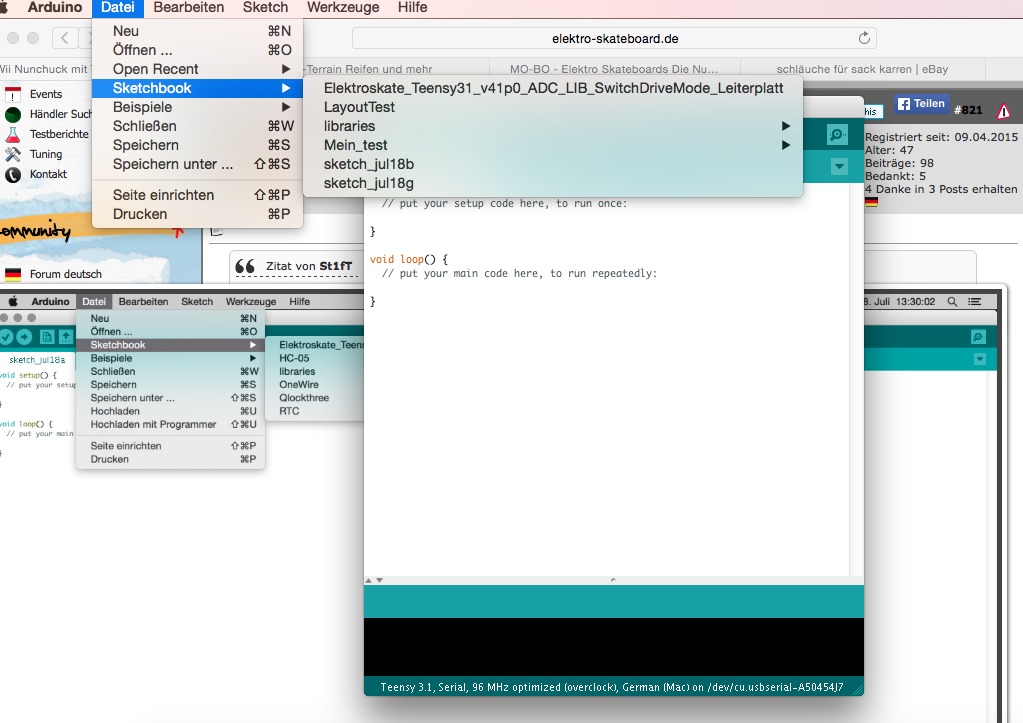Expand the Open Recent submenu

[x=197, y=69]
